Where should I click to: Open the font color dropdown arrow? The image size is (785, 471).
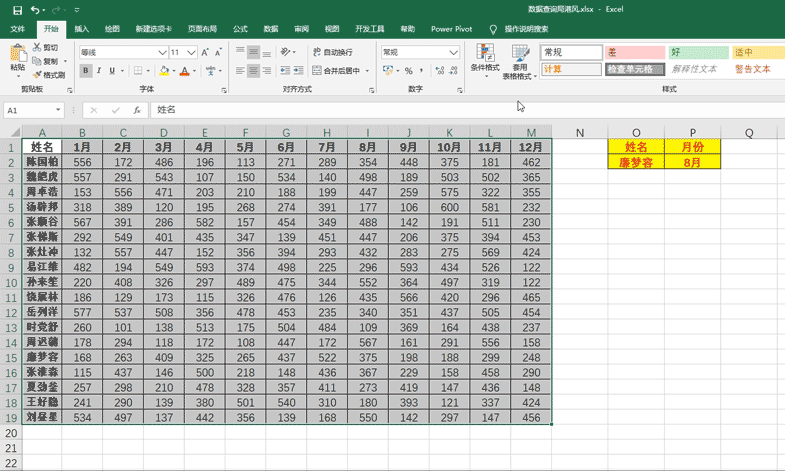194,71
